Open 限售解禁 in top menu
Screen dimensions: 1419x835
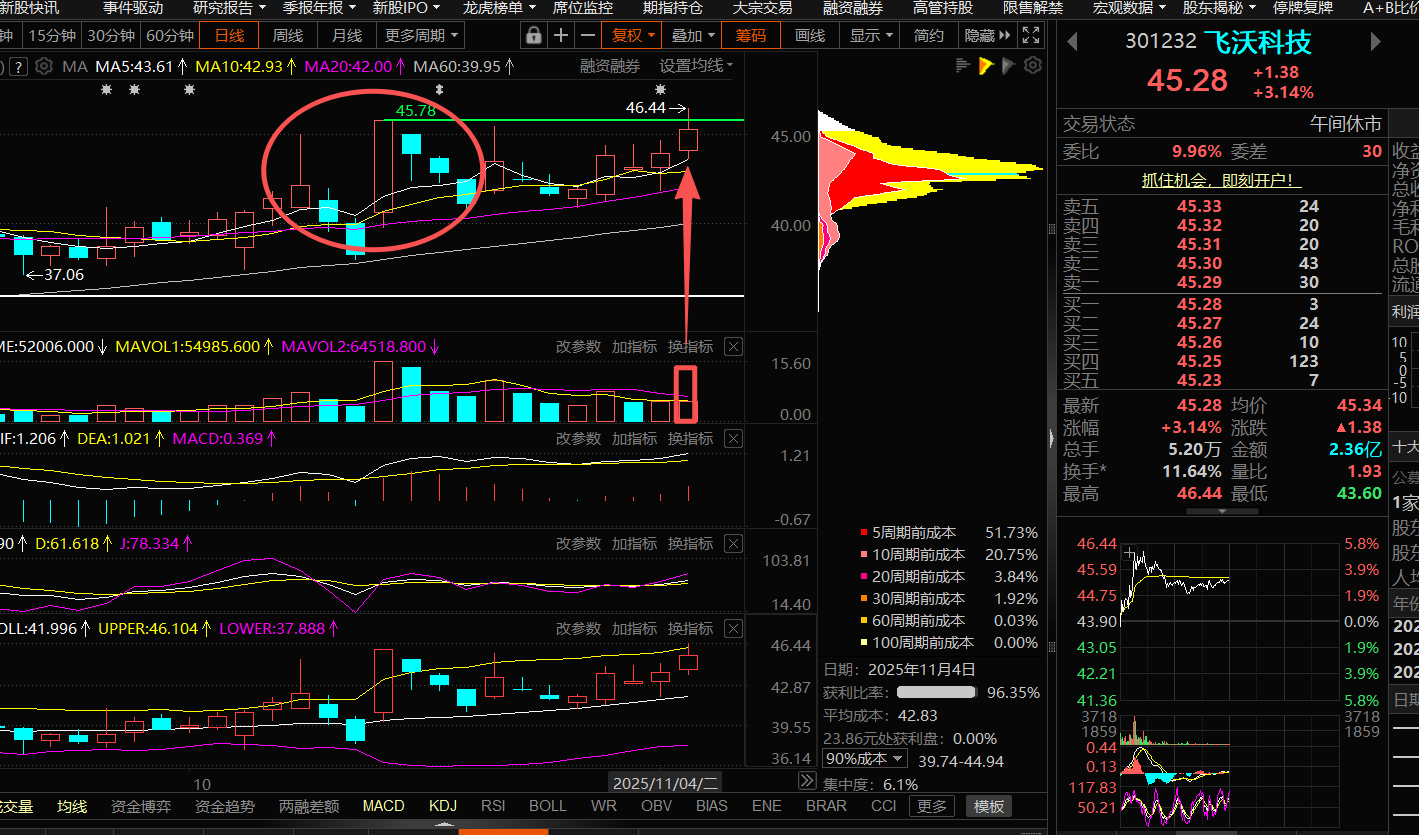1033,8
